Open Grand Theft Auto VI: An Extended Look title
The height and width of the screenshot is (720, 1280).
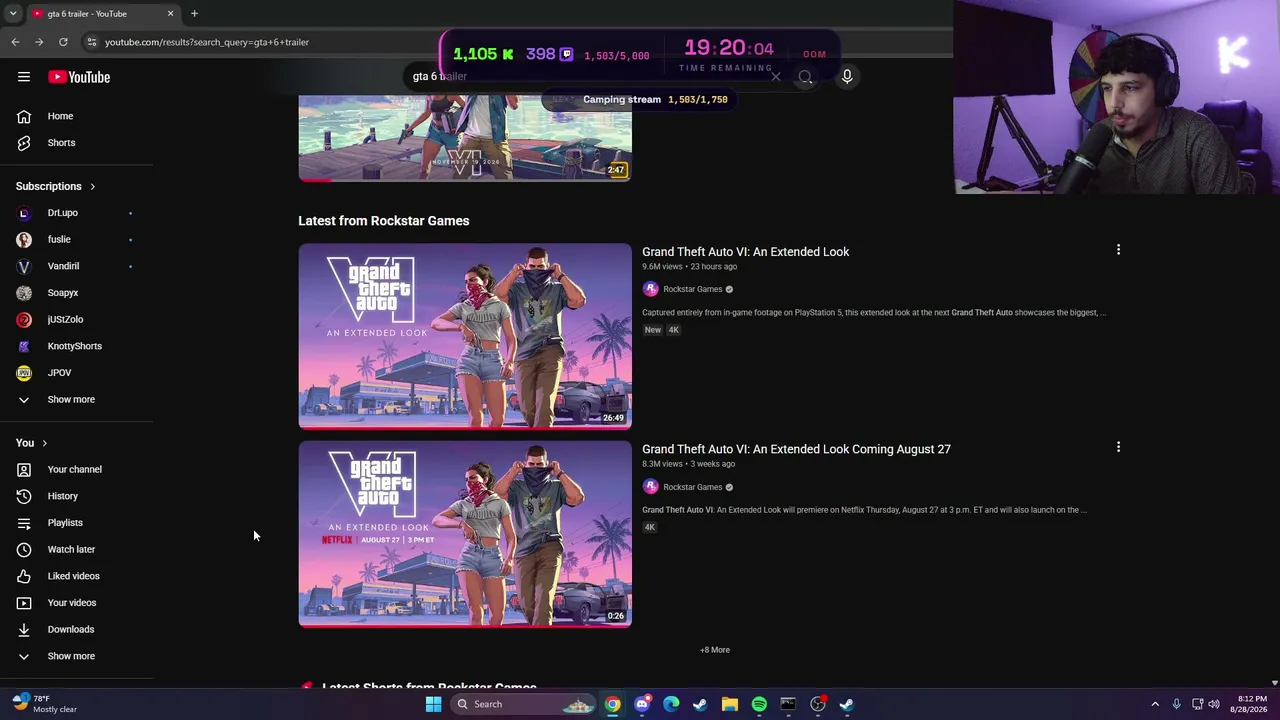(x=745, y=252)
